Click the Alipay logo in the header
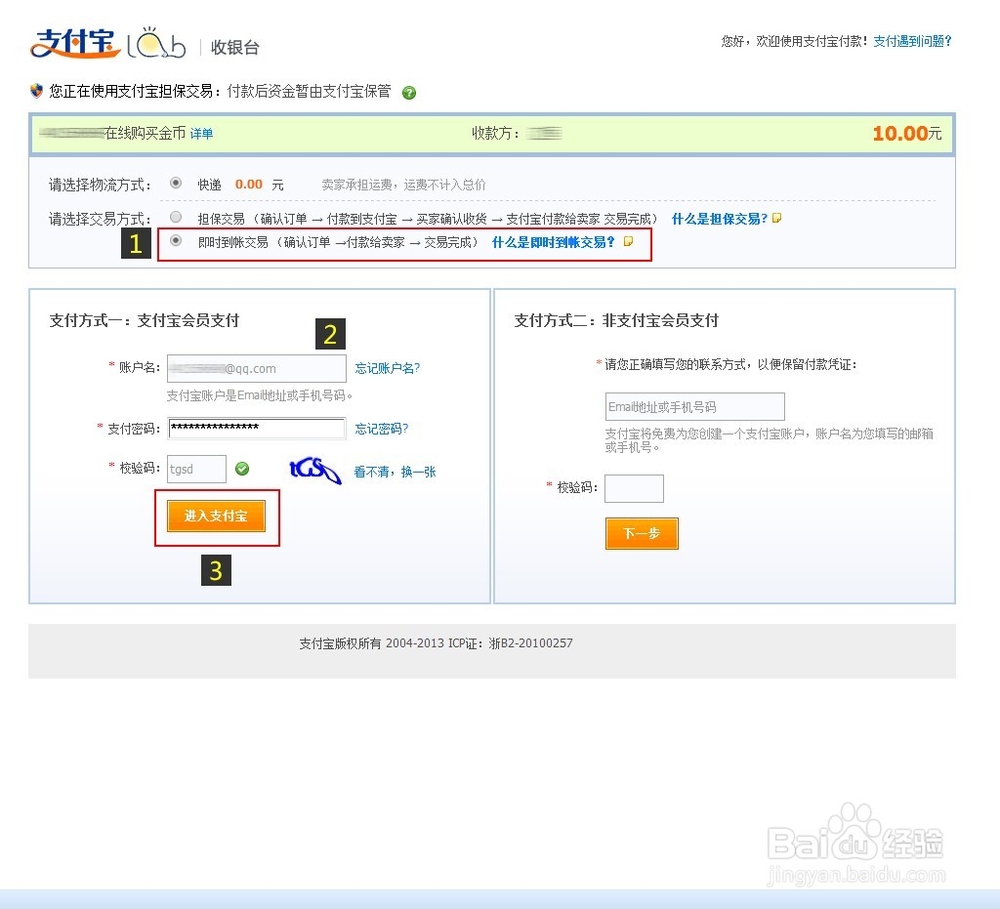 point(75,43)
